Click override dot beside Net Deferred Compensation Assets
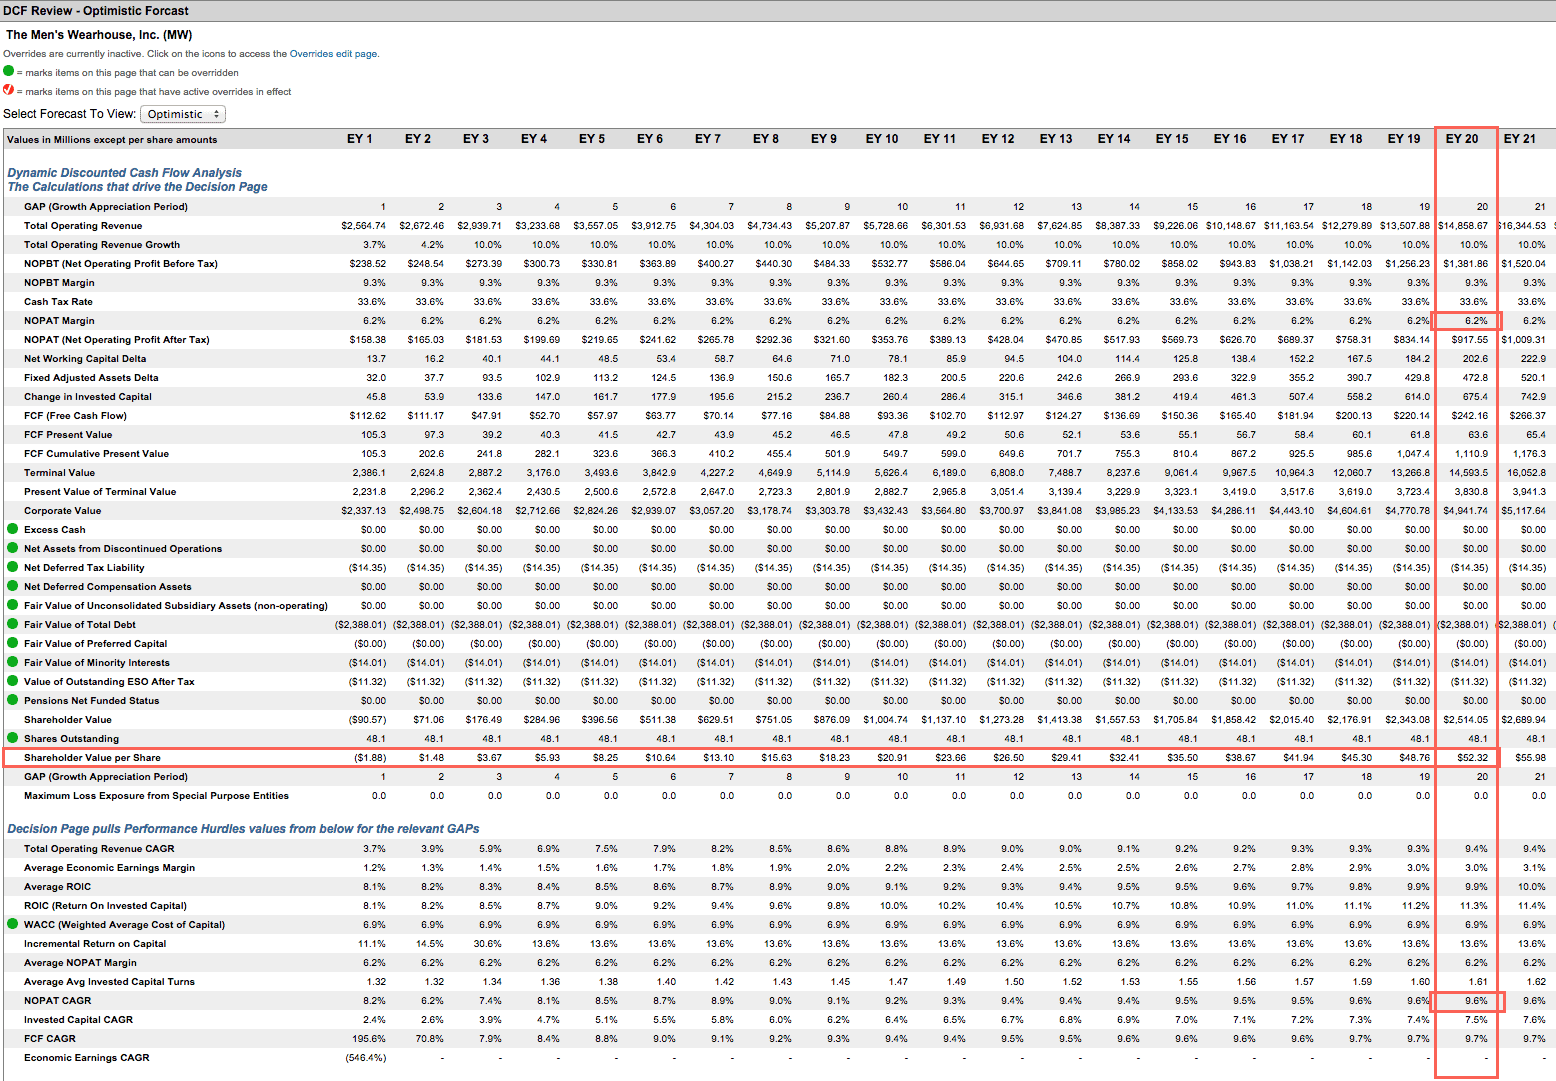The width and height of the screenshot is (1556, 1081). click(13, 586)
